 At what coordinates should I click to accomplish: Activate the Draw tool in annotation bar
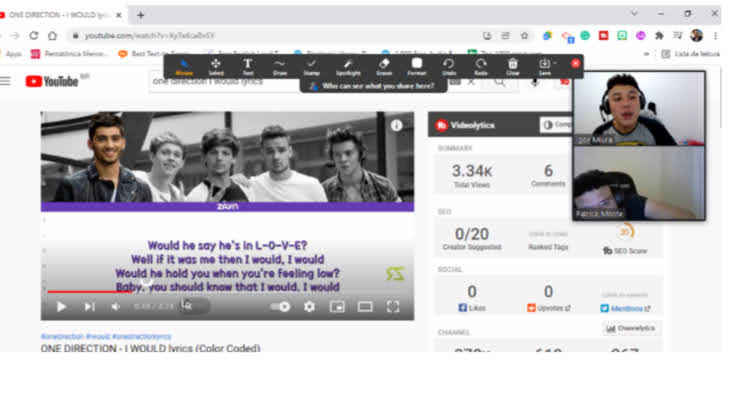point(279,66)
